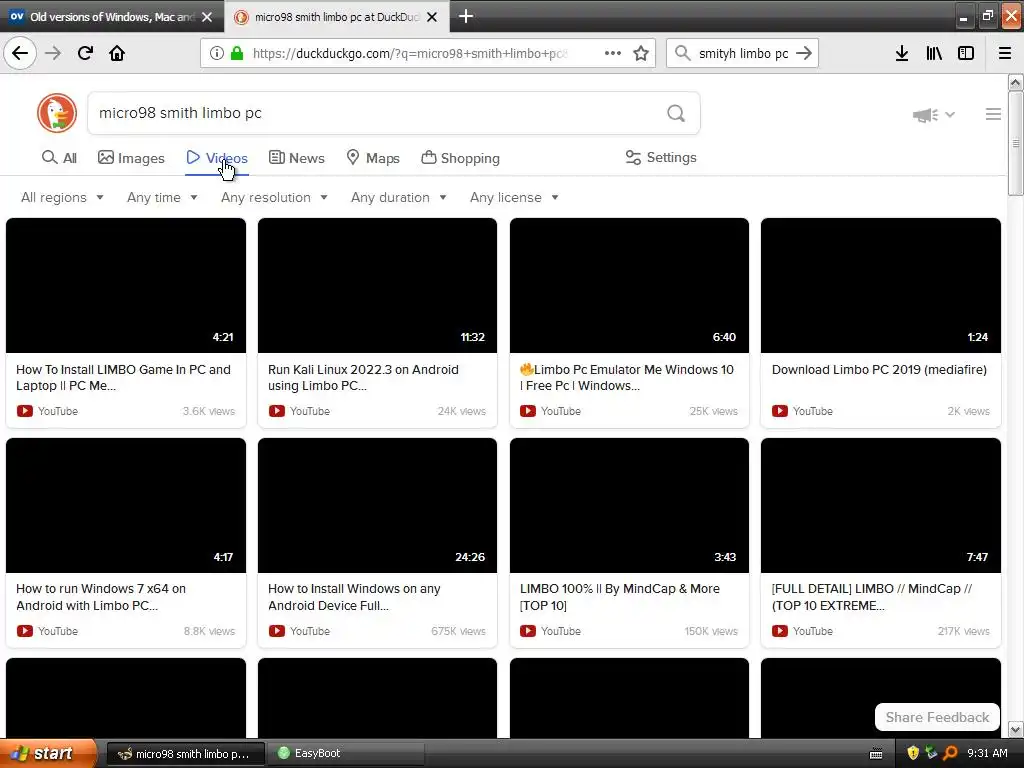Expand the All regions filter
Image resolution: width=1024 pixels, height=768 pixels.
(x=62, y=197)
